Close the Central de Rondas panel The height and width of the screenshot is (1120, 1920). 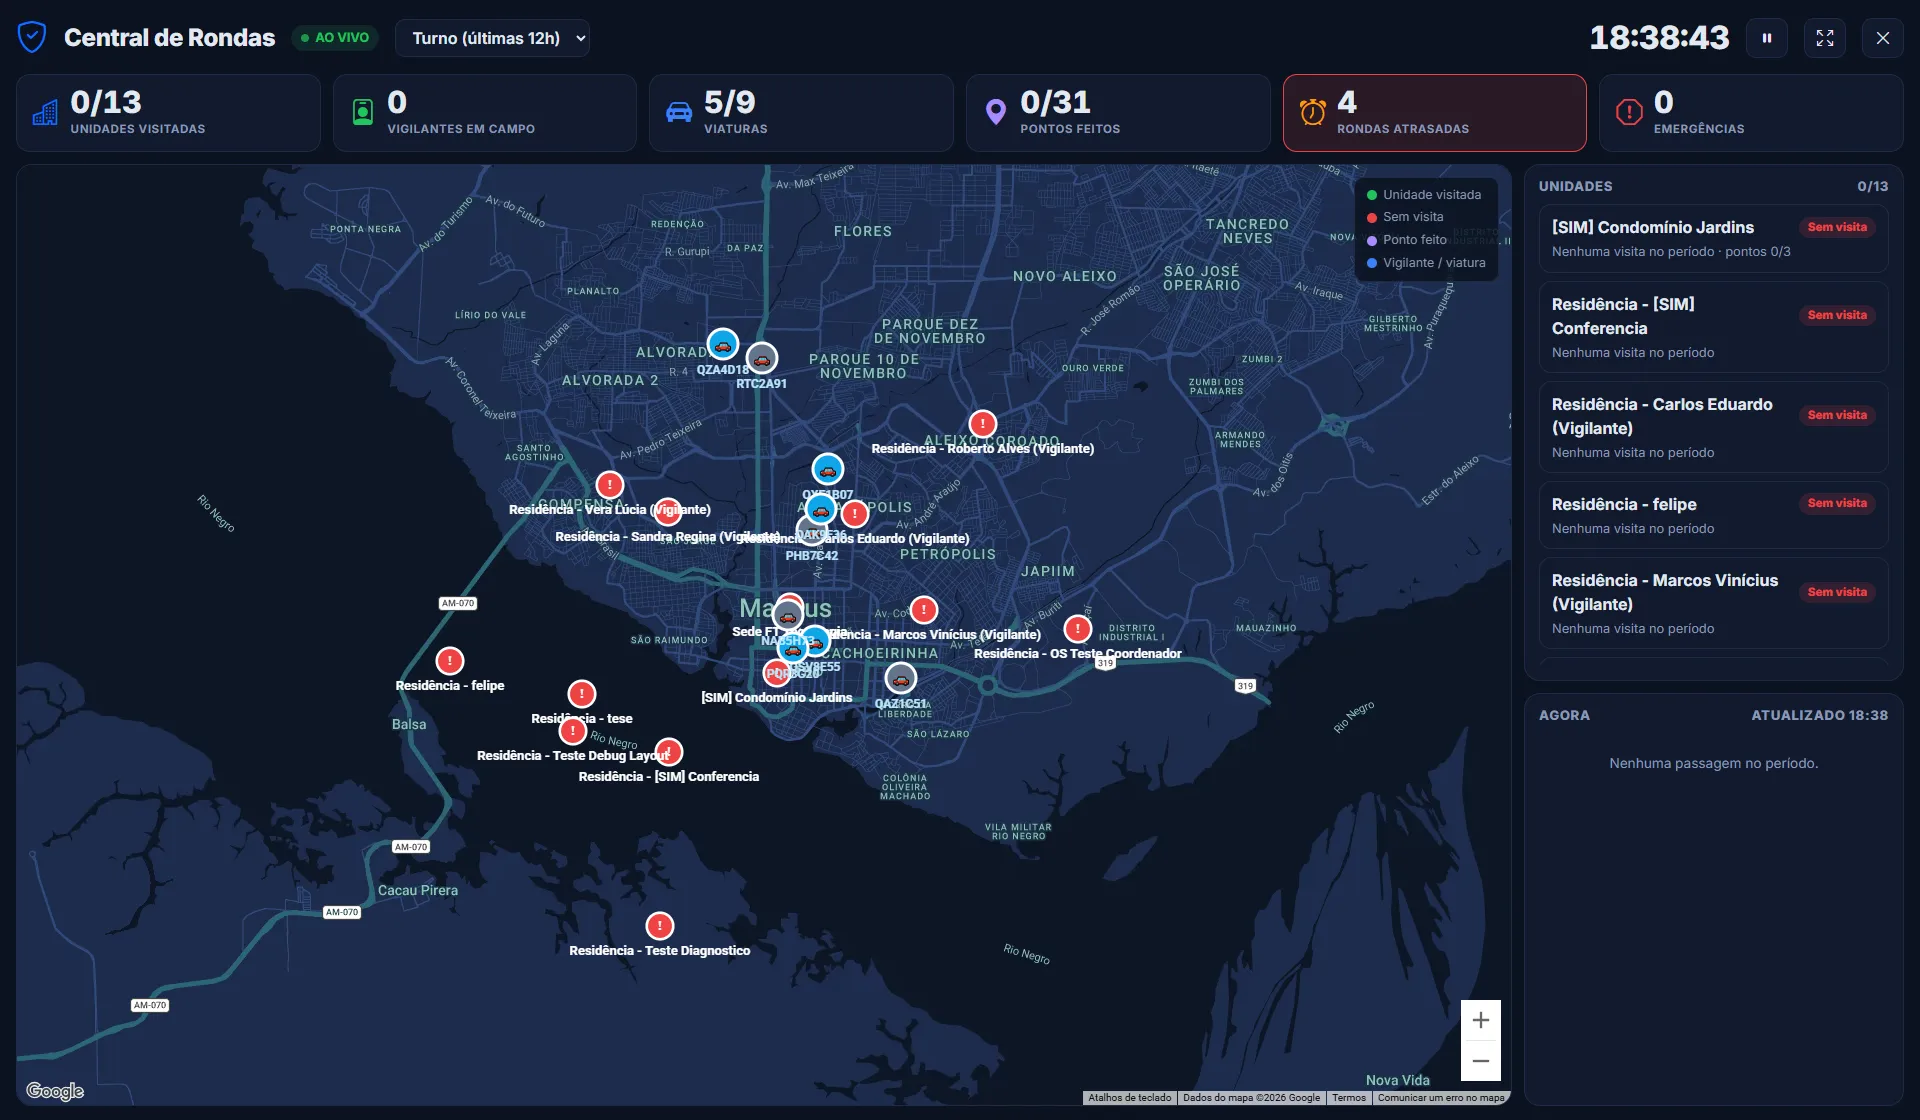[1883, 38]
